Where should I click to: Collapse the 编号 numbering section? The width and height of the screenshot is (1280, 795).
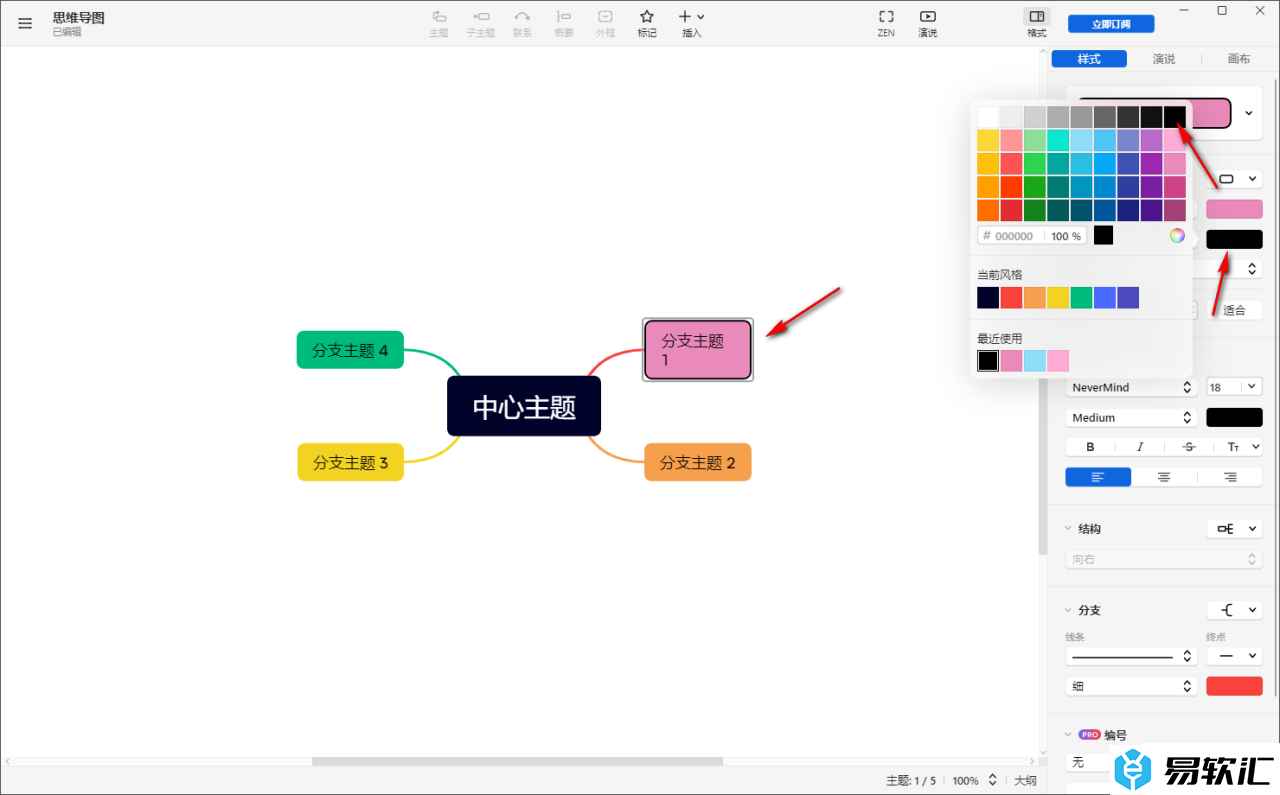point(1066,735)
